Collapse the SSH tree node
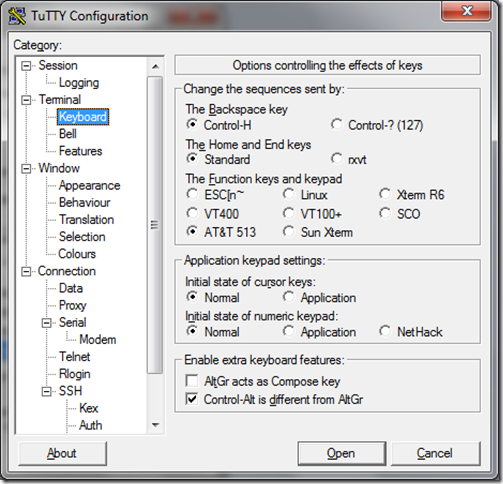This screenshot has width=503, height=484. click(47, 391)
